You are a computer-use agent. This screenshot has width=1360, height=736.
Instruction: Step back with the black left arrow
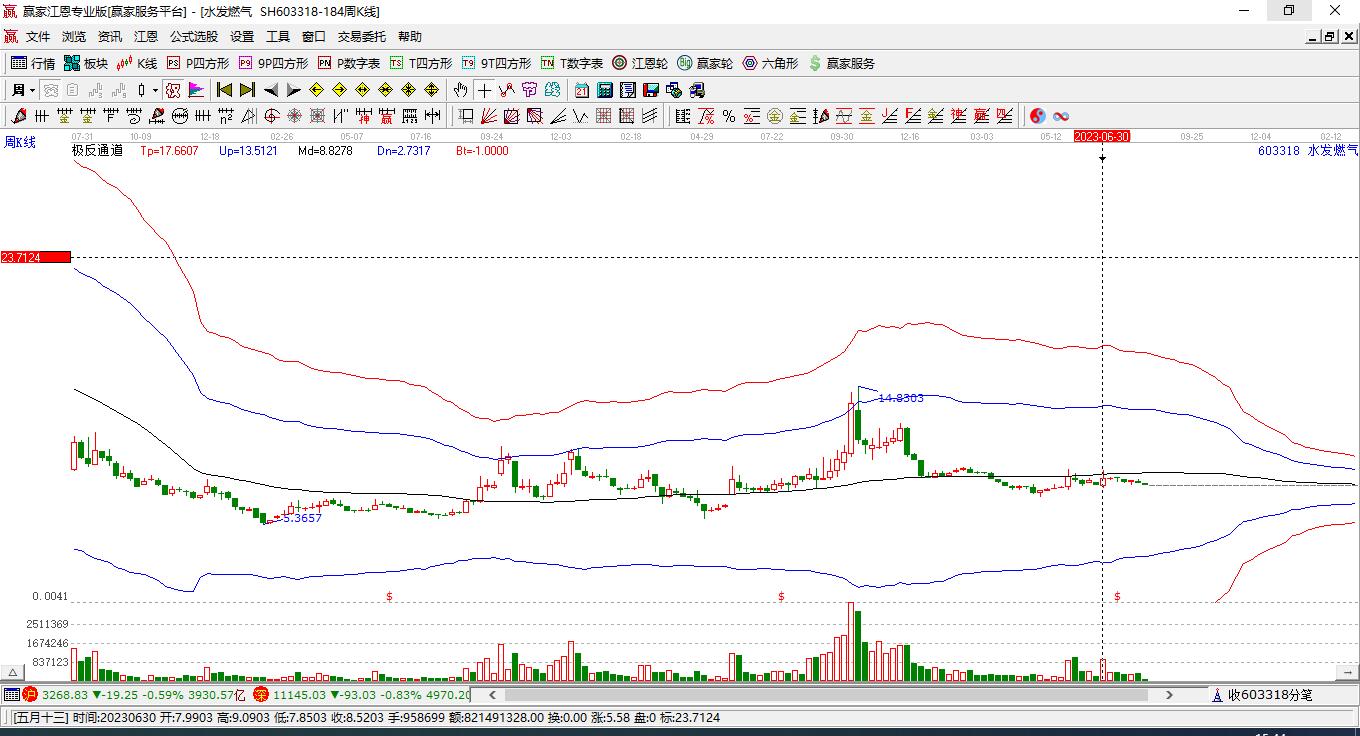tap(271, 90)
